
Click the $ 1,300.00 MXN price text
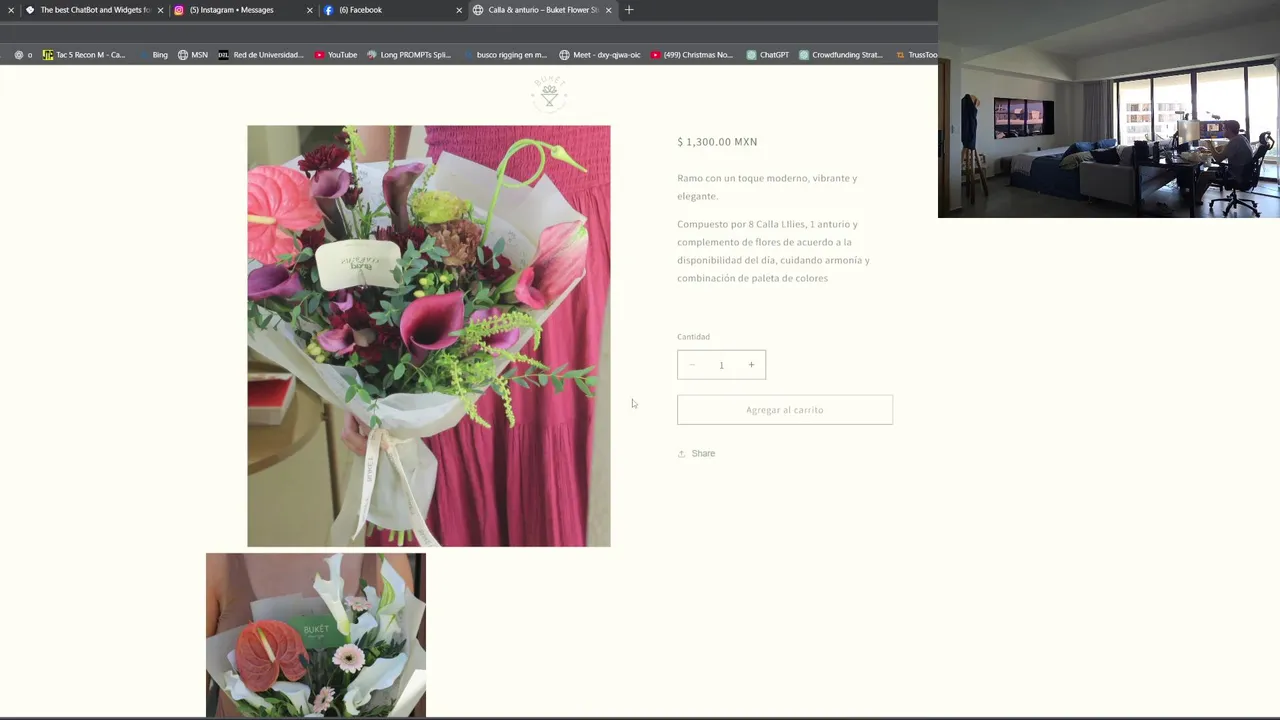coord(717,142)
